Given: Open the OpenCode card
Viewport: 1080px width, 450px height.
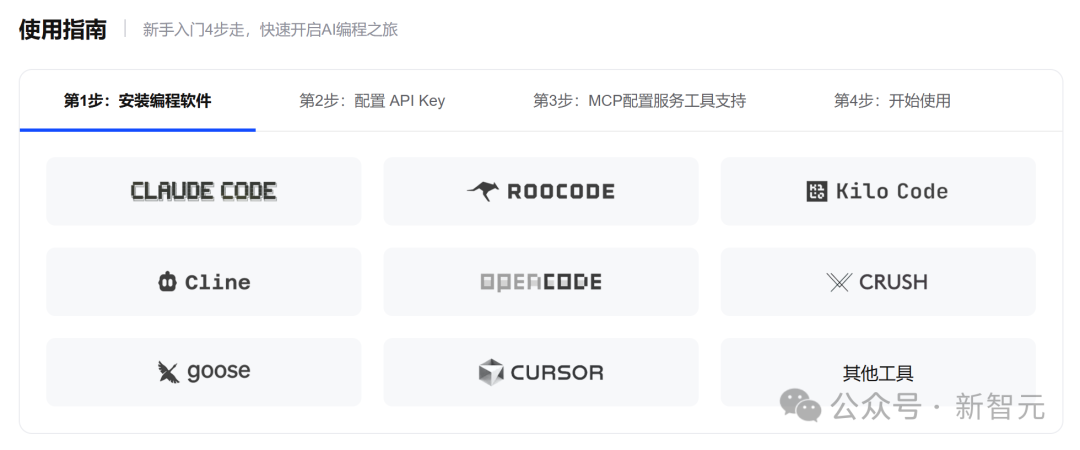Looking at the screenshot, I should point(541,282).
